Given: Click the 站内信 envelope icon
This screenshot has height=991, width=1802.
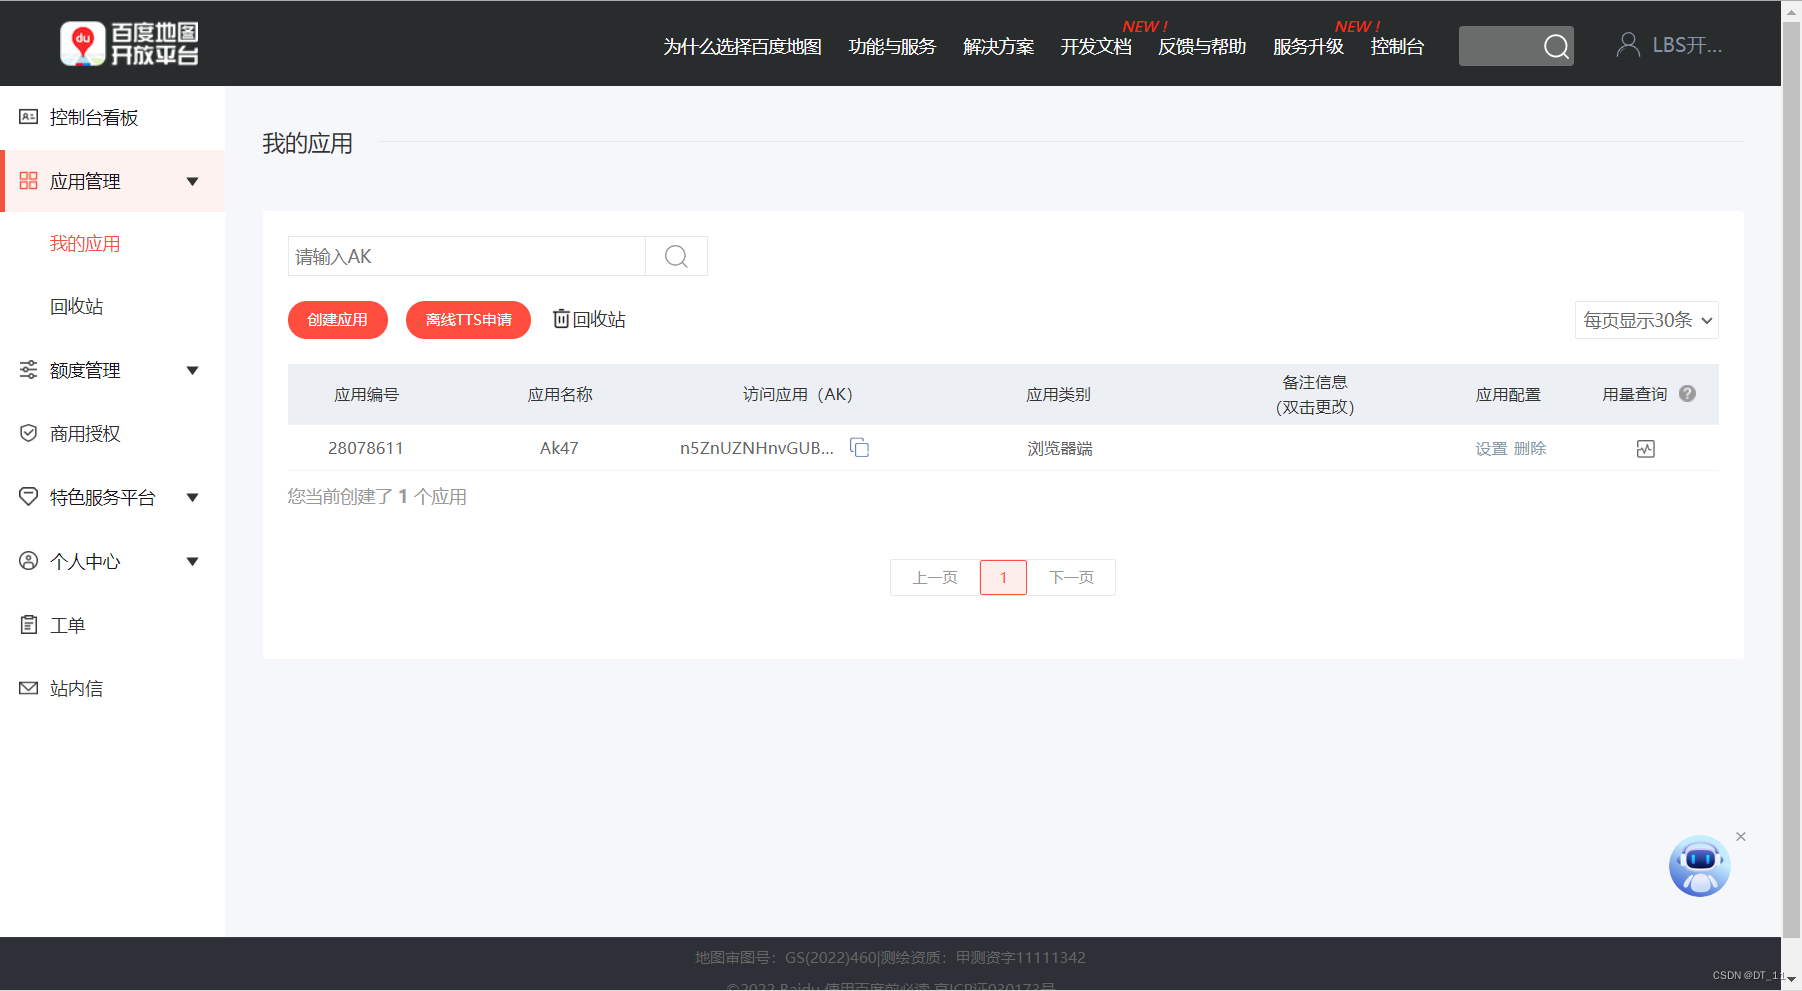Looking at the screenshot, I should (x=29, y=688).
